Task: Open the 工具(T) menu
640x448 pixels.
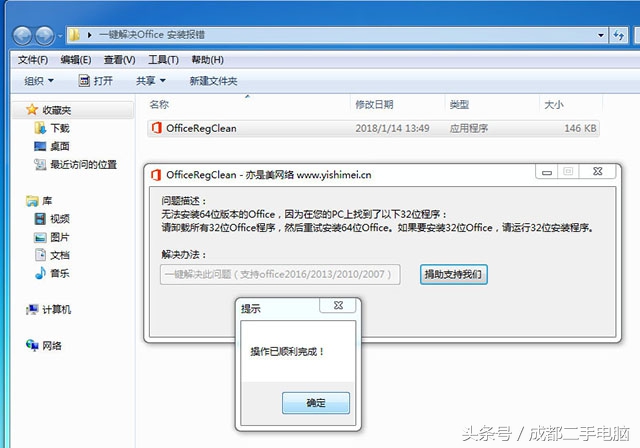Action: tap(163, 60)
